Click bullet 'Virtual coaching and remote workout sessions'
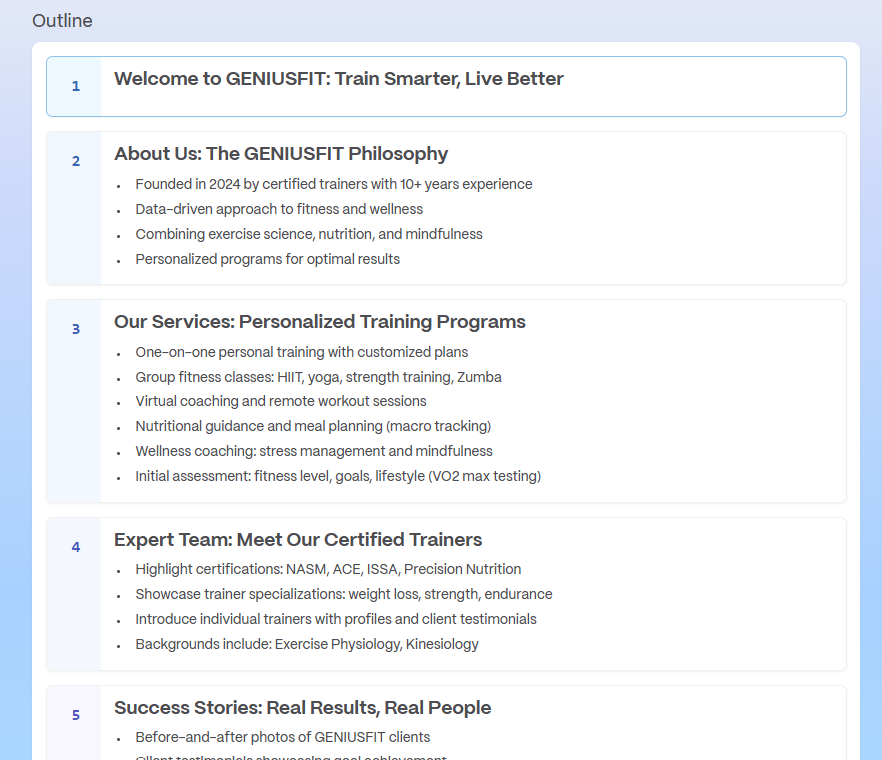This screenshot has height=760, width=882. point(281,401)
